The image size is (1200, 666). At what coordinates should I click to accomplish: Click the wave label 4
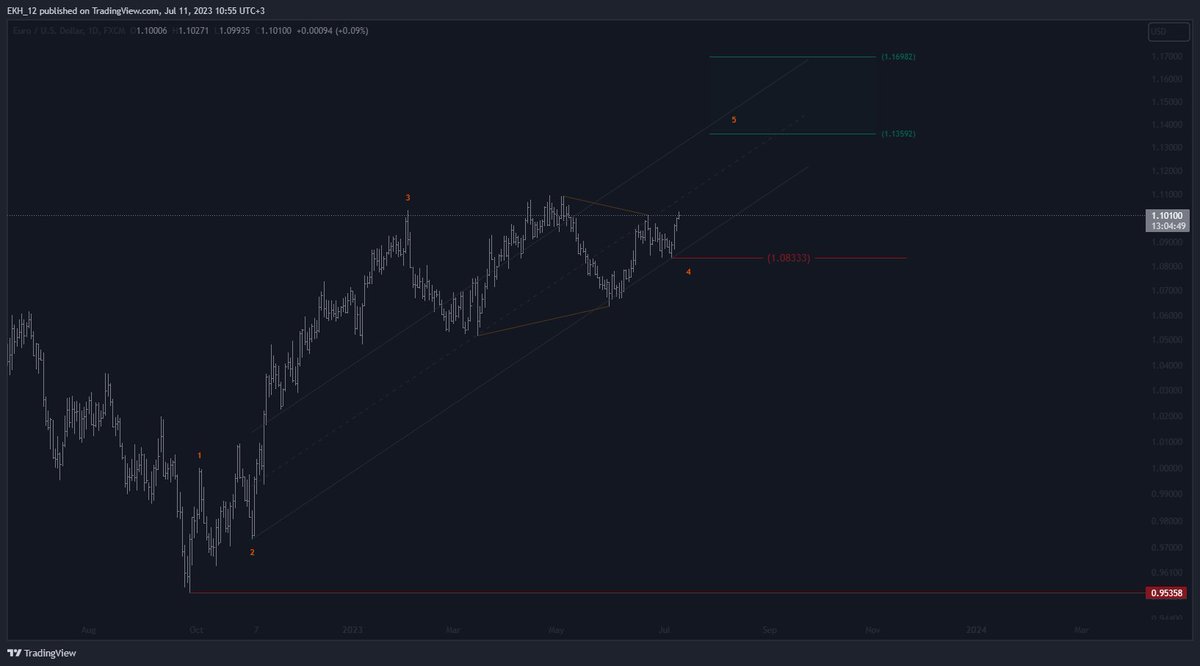coord(689,271)
